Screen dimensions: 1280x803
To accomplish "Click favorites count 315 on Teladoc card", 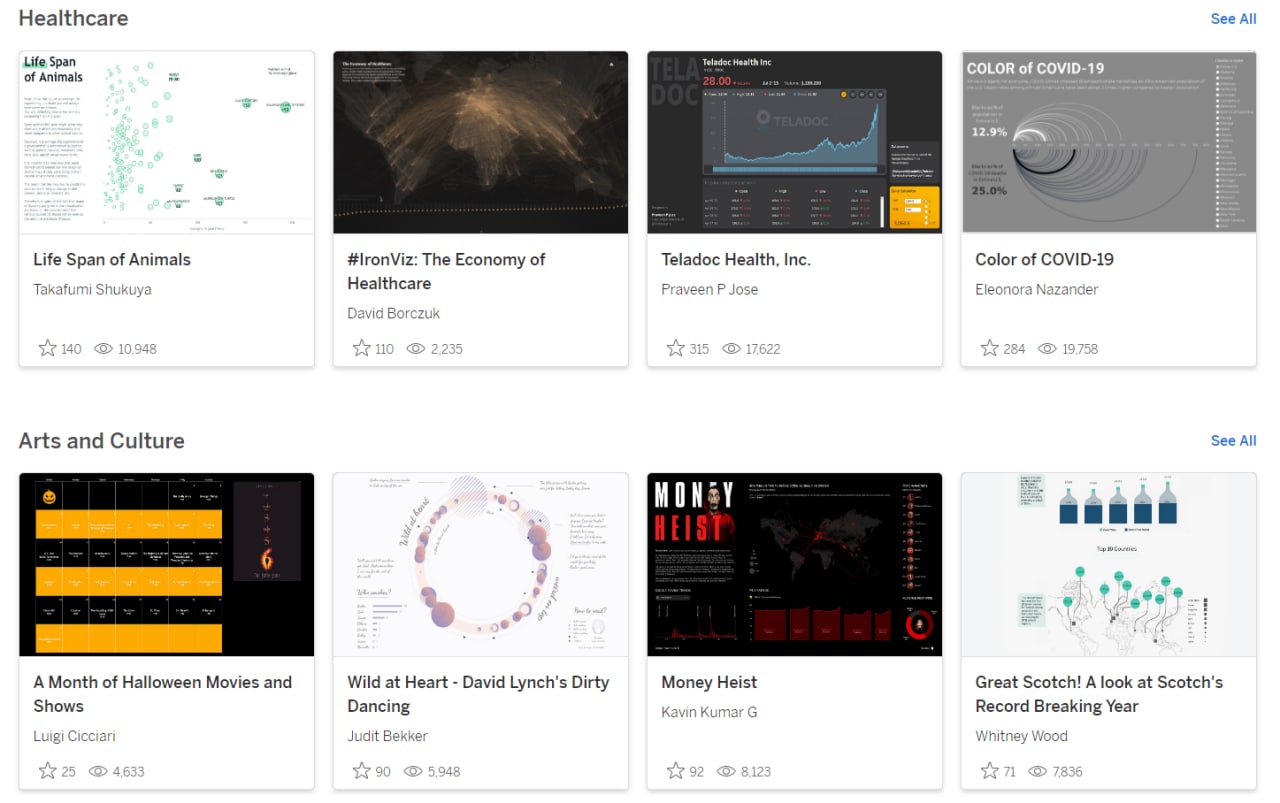I will 699,349.
